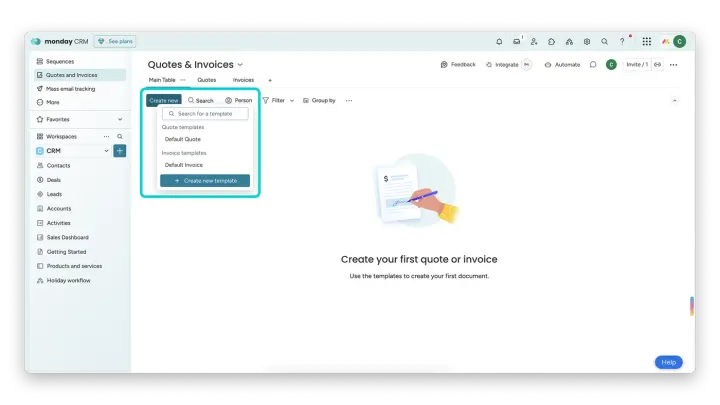Switch to the Main Table tab
The image size is (720, 405).
point(162,80)
